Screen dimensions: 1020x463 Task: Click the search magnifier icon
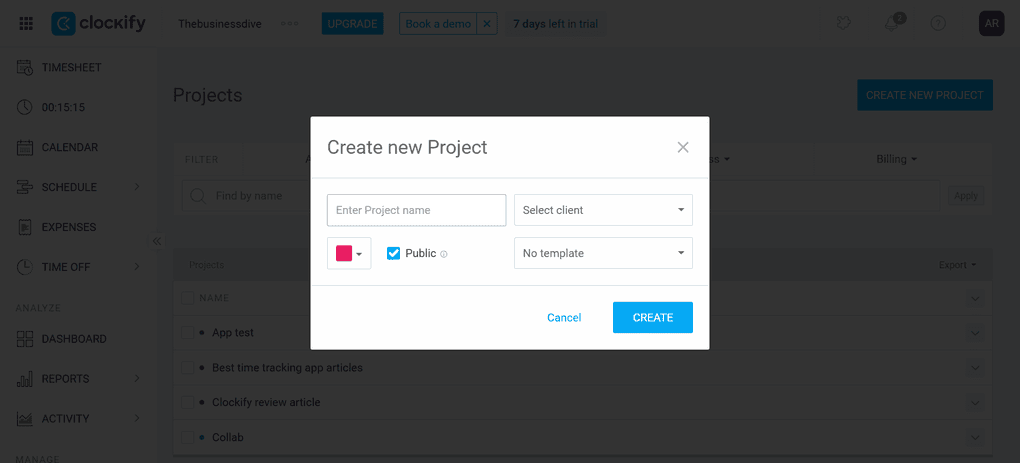(x=198, y=196)
